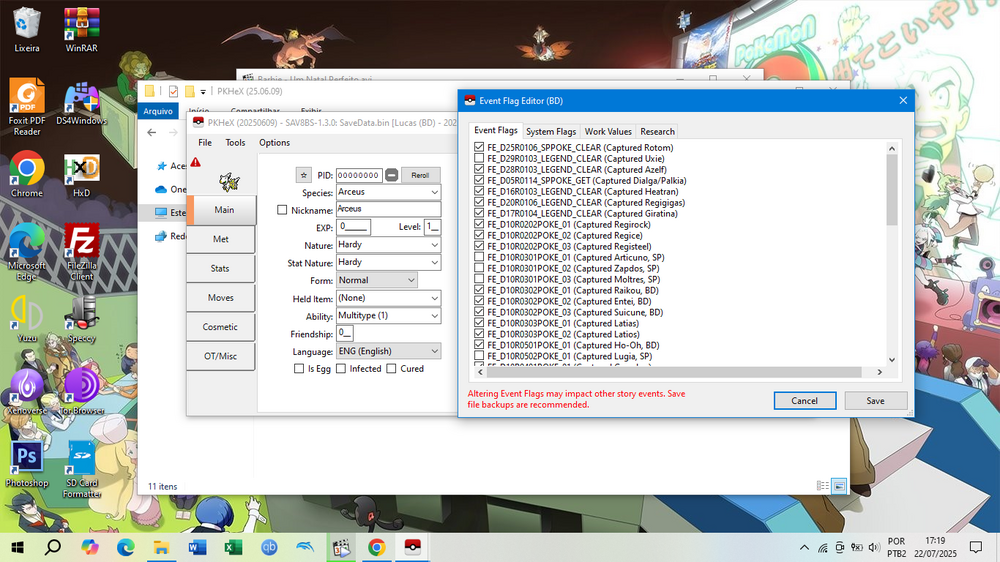The height and width of the screenshot is (562, 1000).
Task: Click the red legality warning icon
Action: pos(196,162)
